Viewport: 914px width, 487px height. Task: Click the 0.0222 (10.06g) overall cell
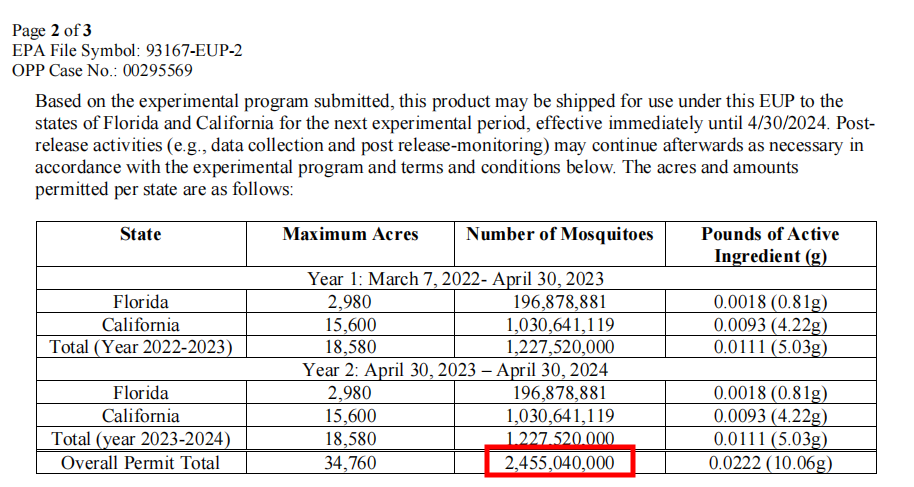769,463
